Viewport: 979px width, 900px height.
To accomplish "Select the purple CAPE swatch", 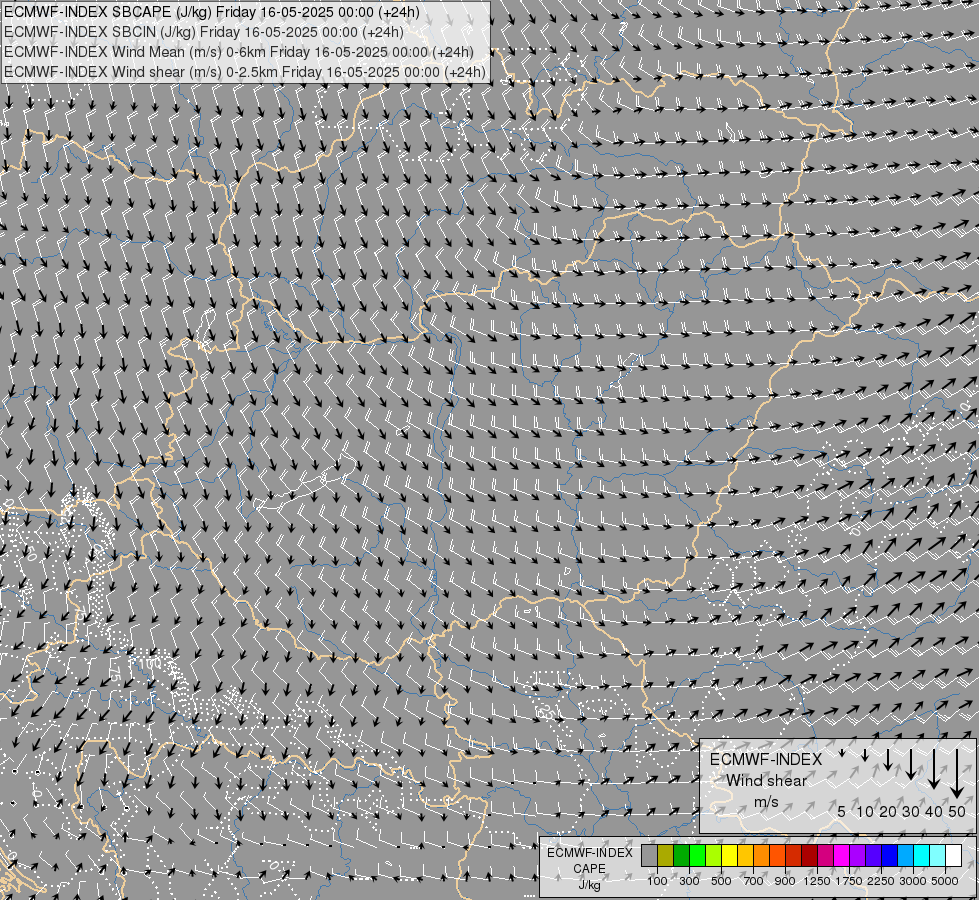I will pyautogui.click(x=858, y=856).
